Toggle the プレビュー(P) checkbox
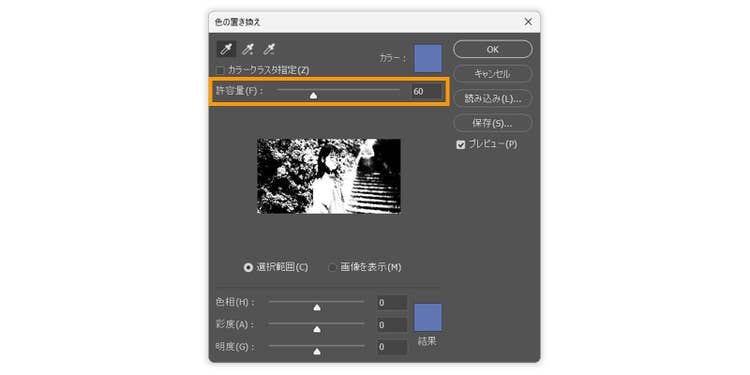 tap(461, 145)
